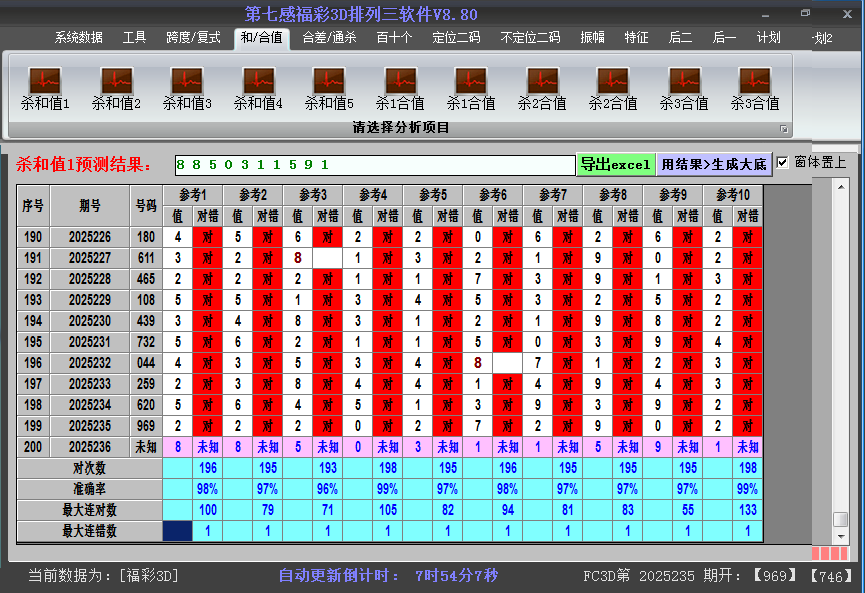Click the table's vertical scrollbar down arrow
Viewport: 865px width, 593px height.
[841, 537]
